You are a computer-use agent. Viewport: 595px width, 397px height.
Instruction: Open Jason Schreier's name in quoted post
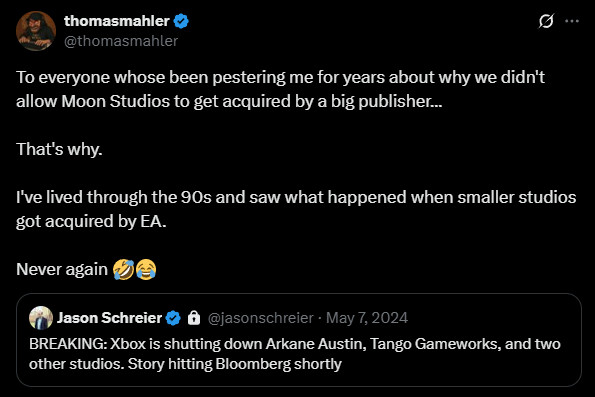pyautogui.click(x=110, y=318)
